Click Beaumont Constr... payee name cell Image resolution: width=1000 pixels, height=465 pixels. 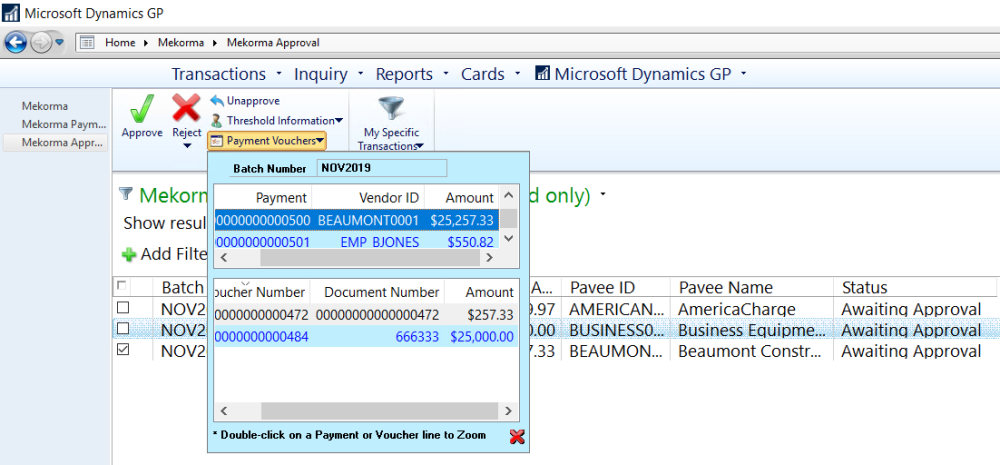pos(749,351)
